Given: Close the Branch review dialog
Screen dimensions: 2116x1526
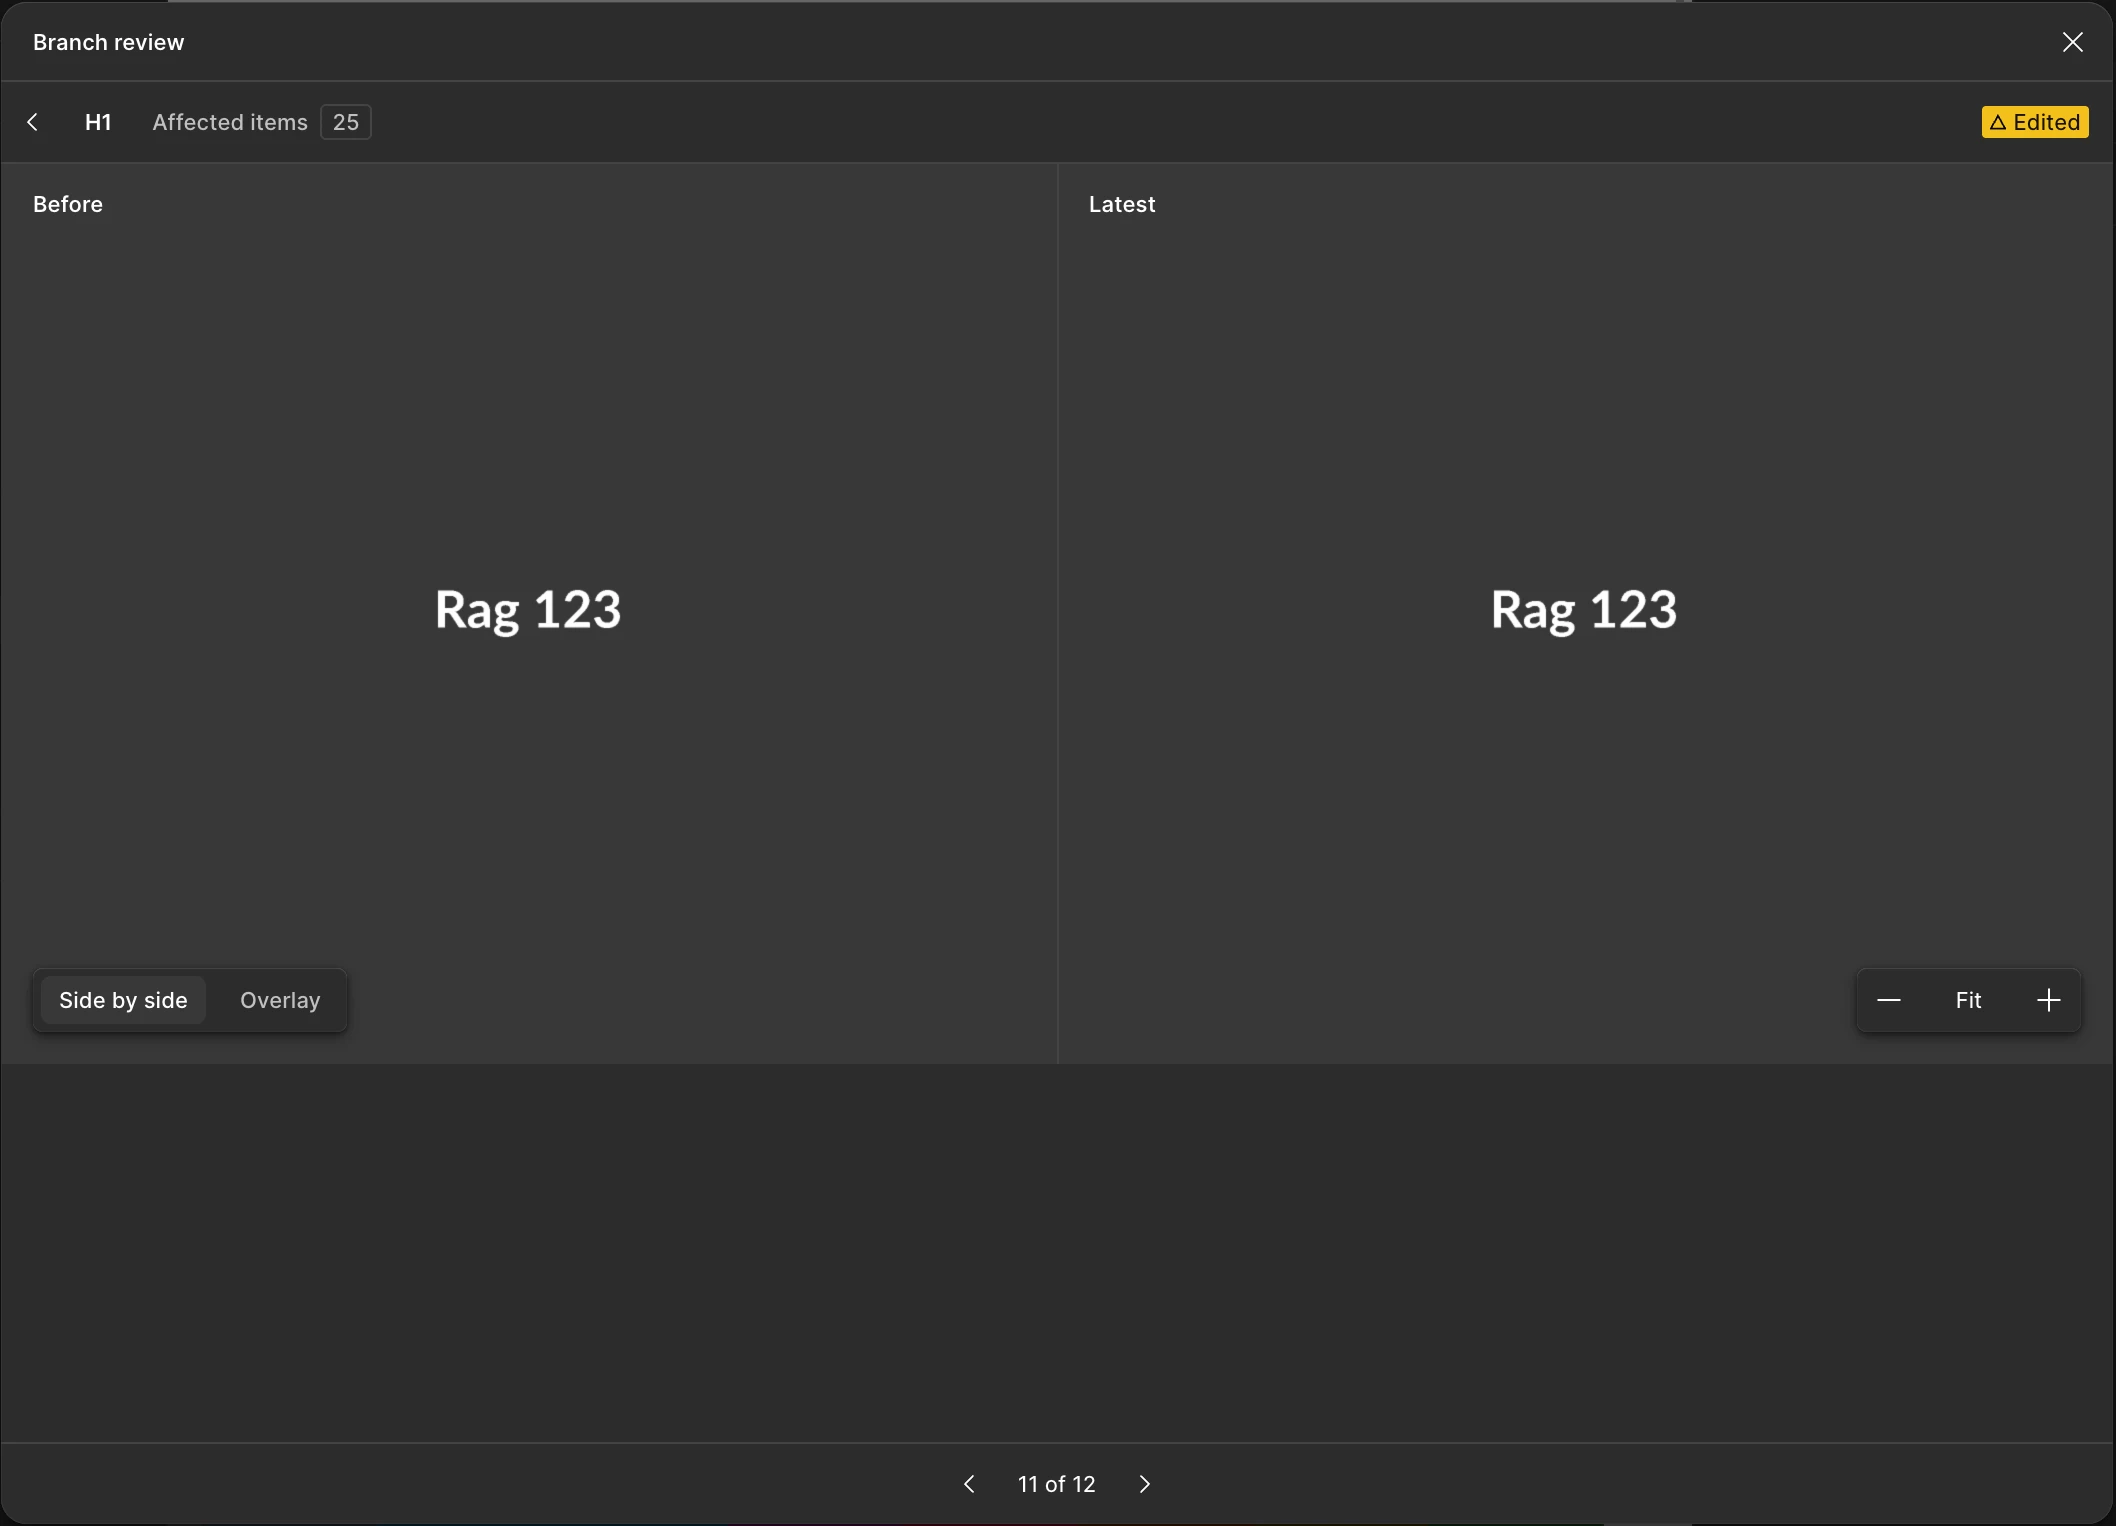Looking at the screenshot, I should click(2072, 42).
